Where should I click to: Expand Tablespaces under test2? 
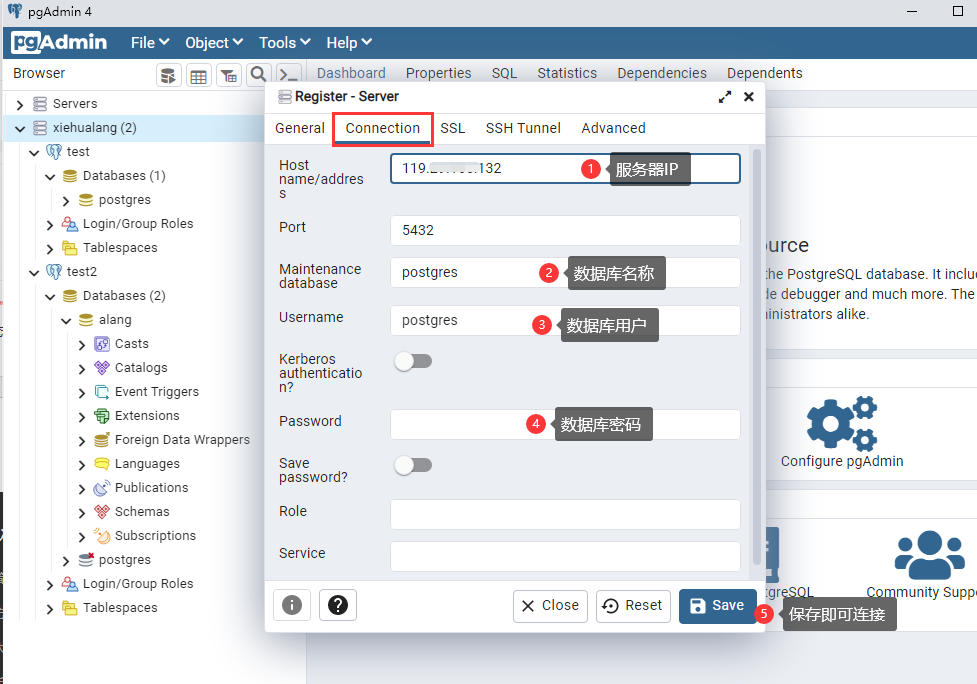click(x=50, y=609)
